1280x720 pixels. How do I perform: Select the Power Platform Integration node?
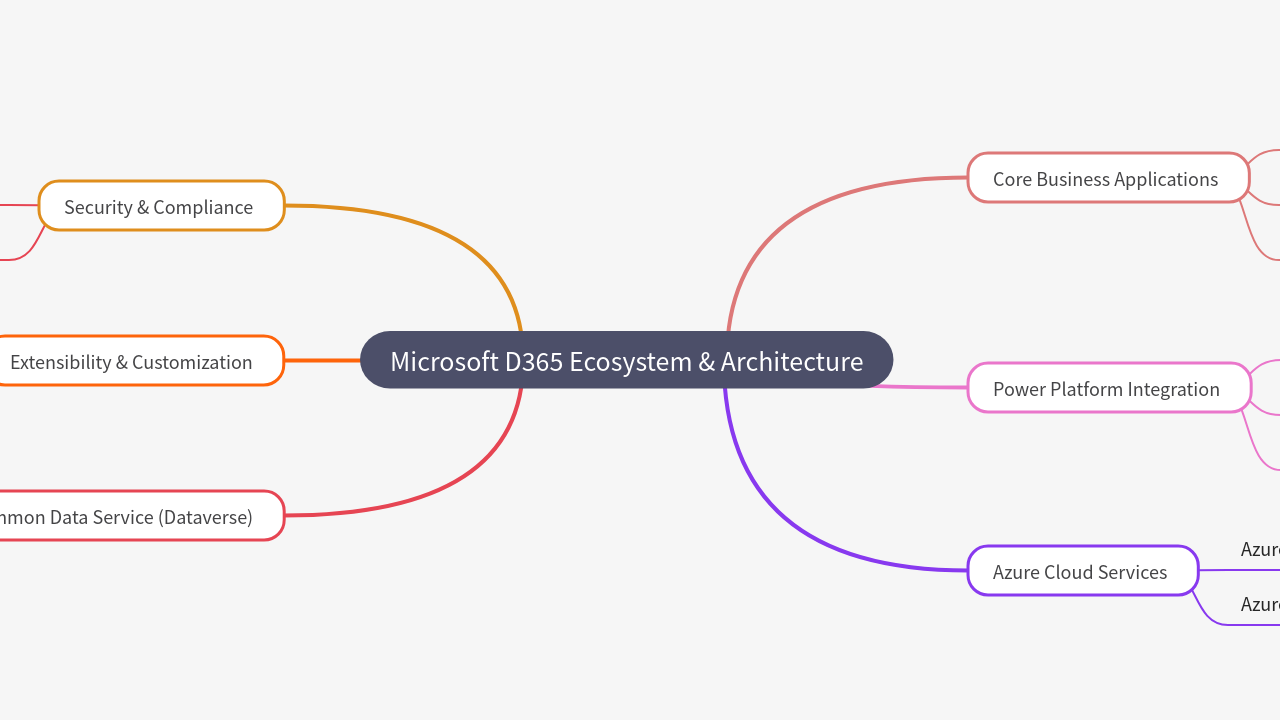point(1106,388)
